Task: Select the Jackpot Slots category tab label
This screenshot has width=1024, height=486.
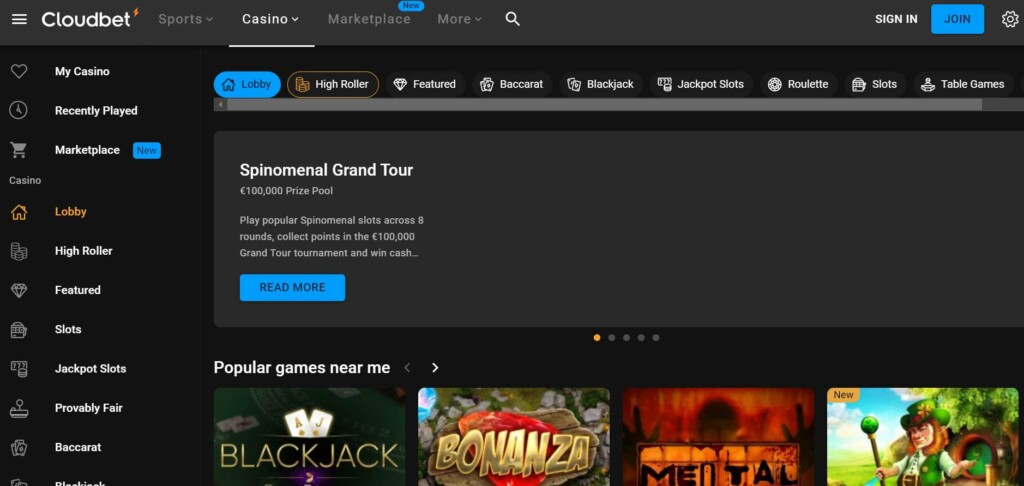Action: coord(711,84)
